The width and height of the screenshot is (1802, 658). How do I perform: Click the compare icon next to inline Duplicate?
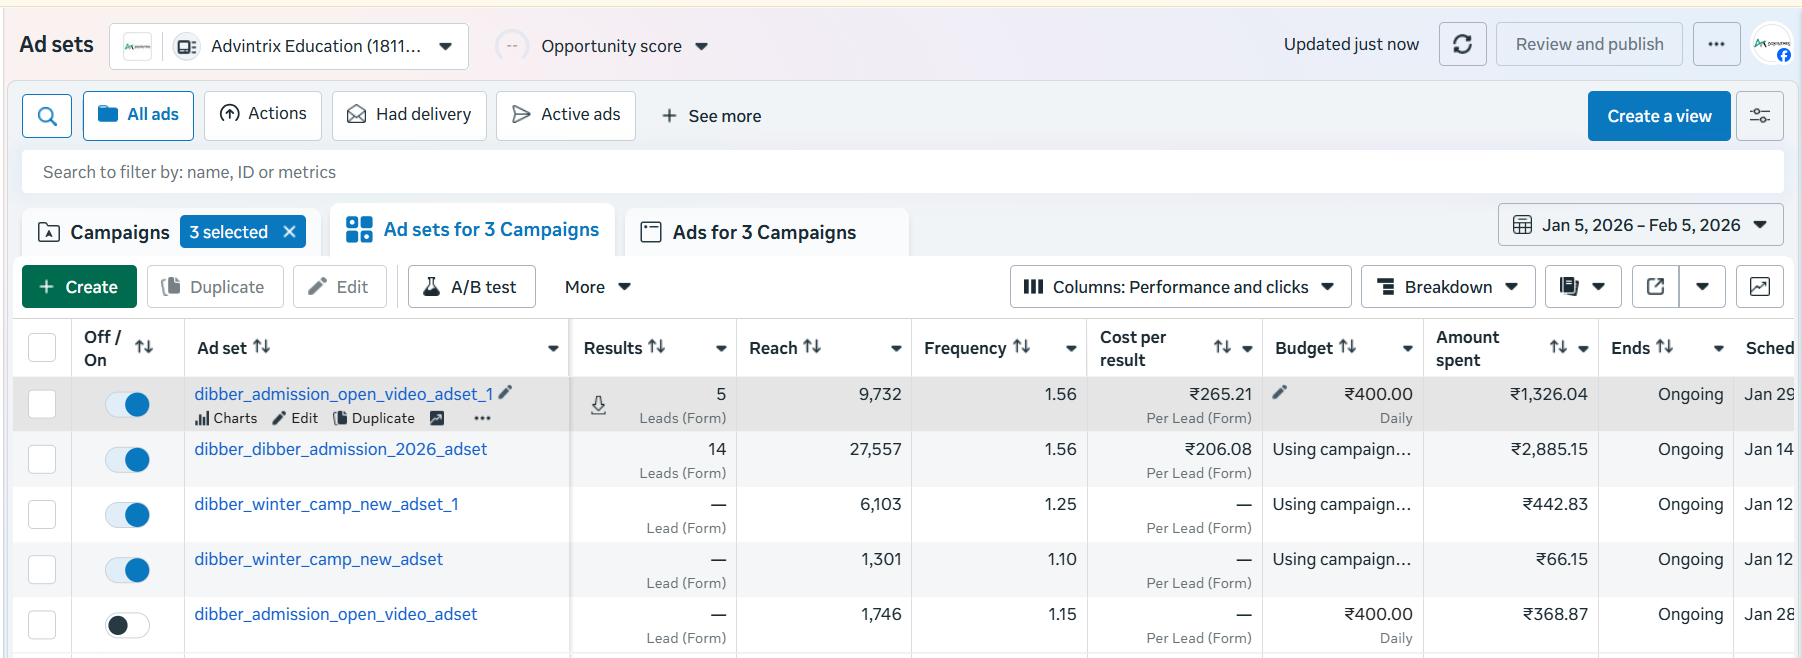437,418
